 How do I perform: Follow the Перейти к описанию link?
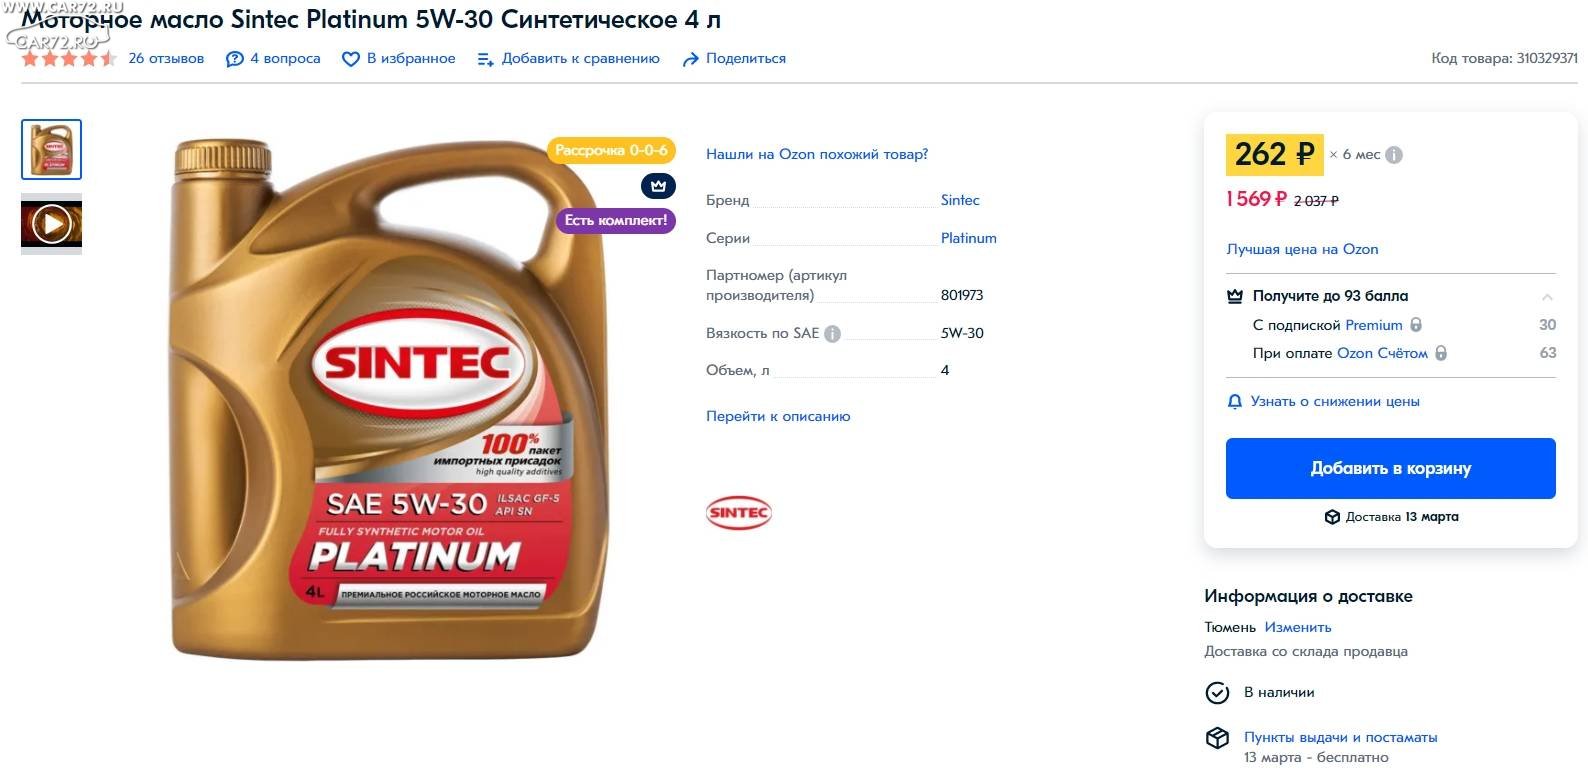point(778,416)
